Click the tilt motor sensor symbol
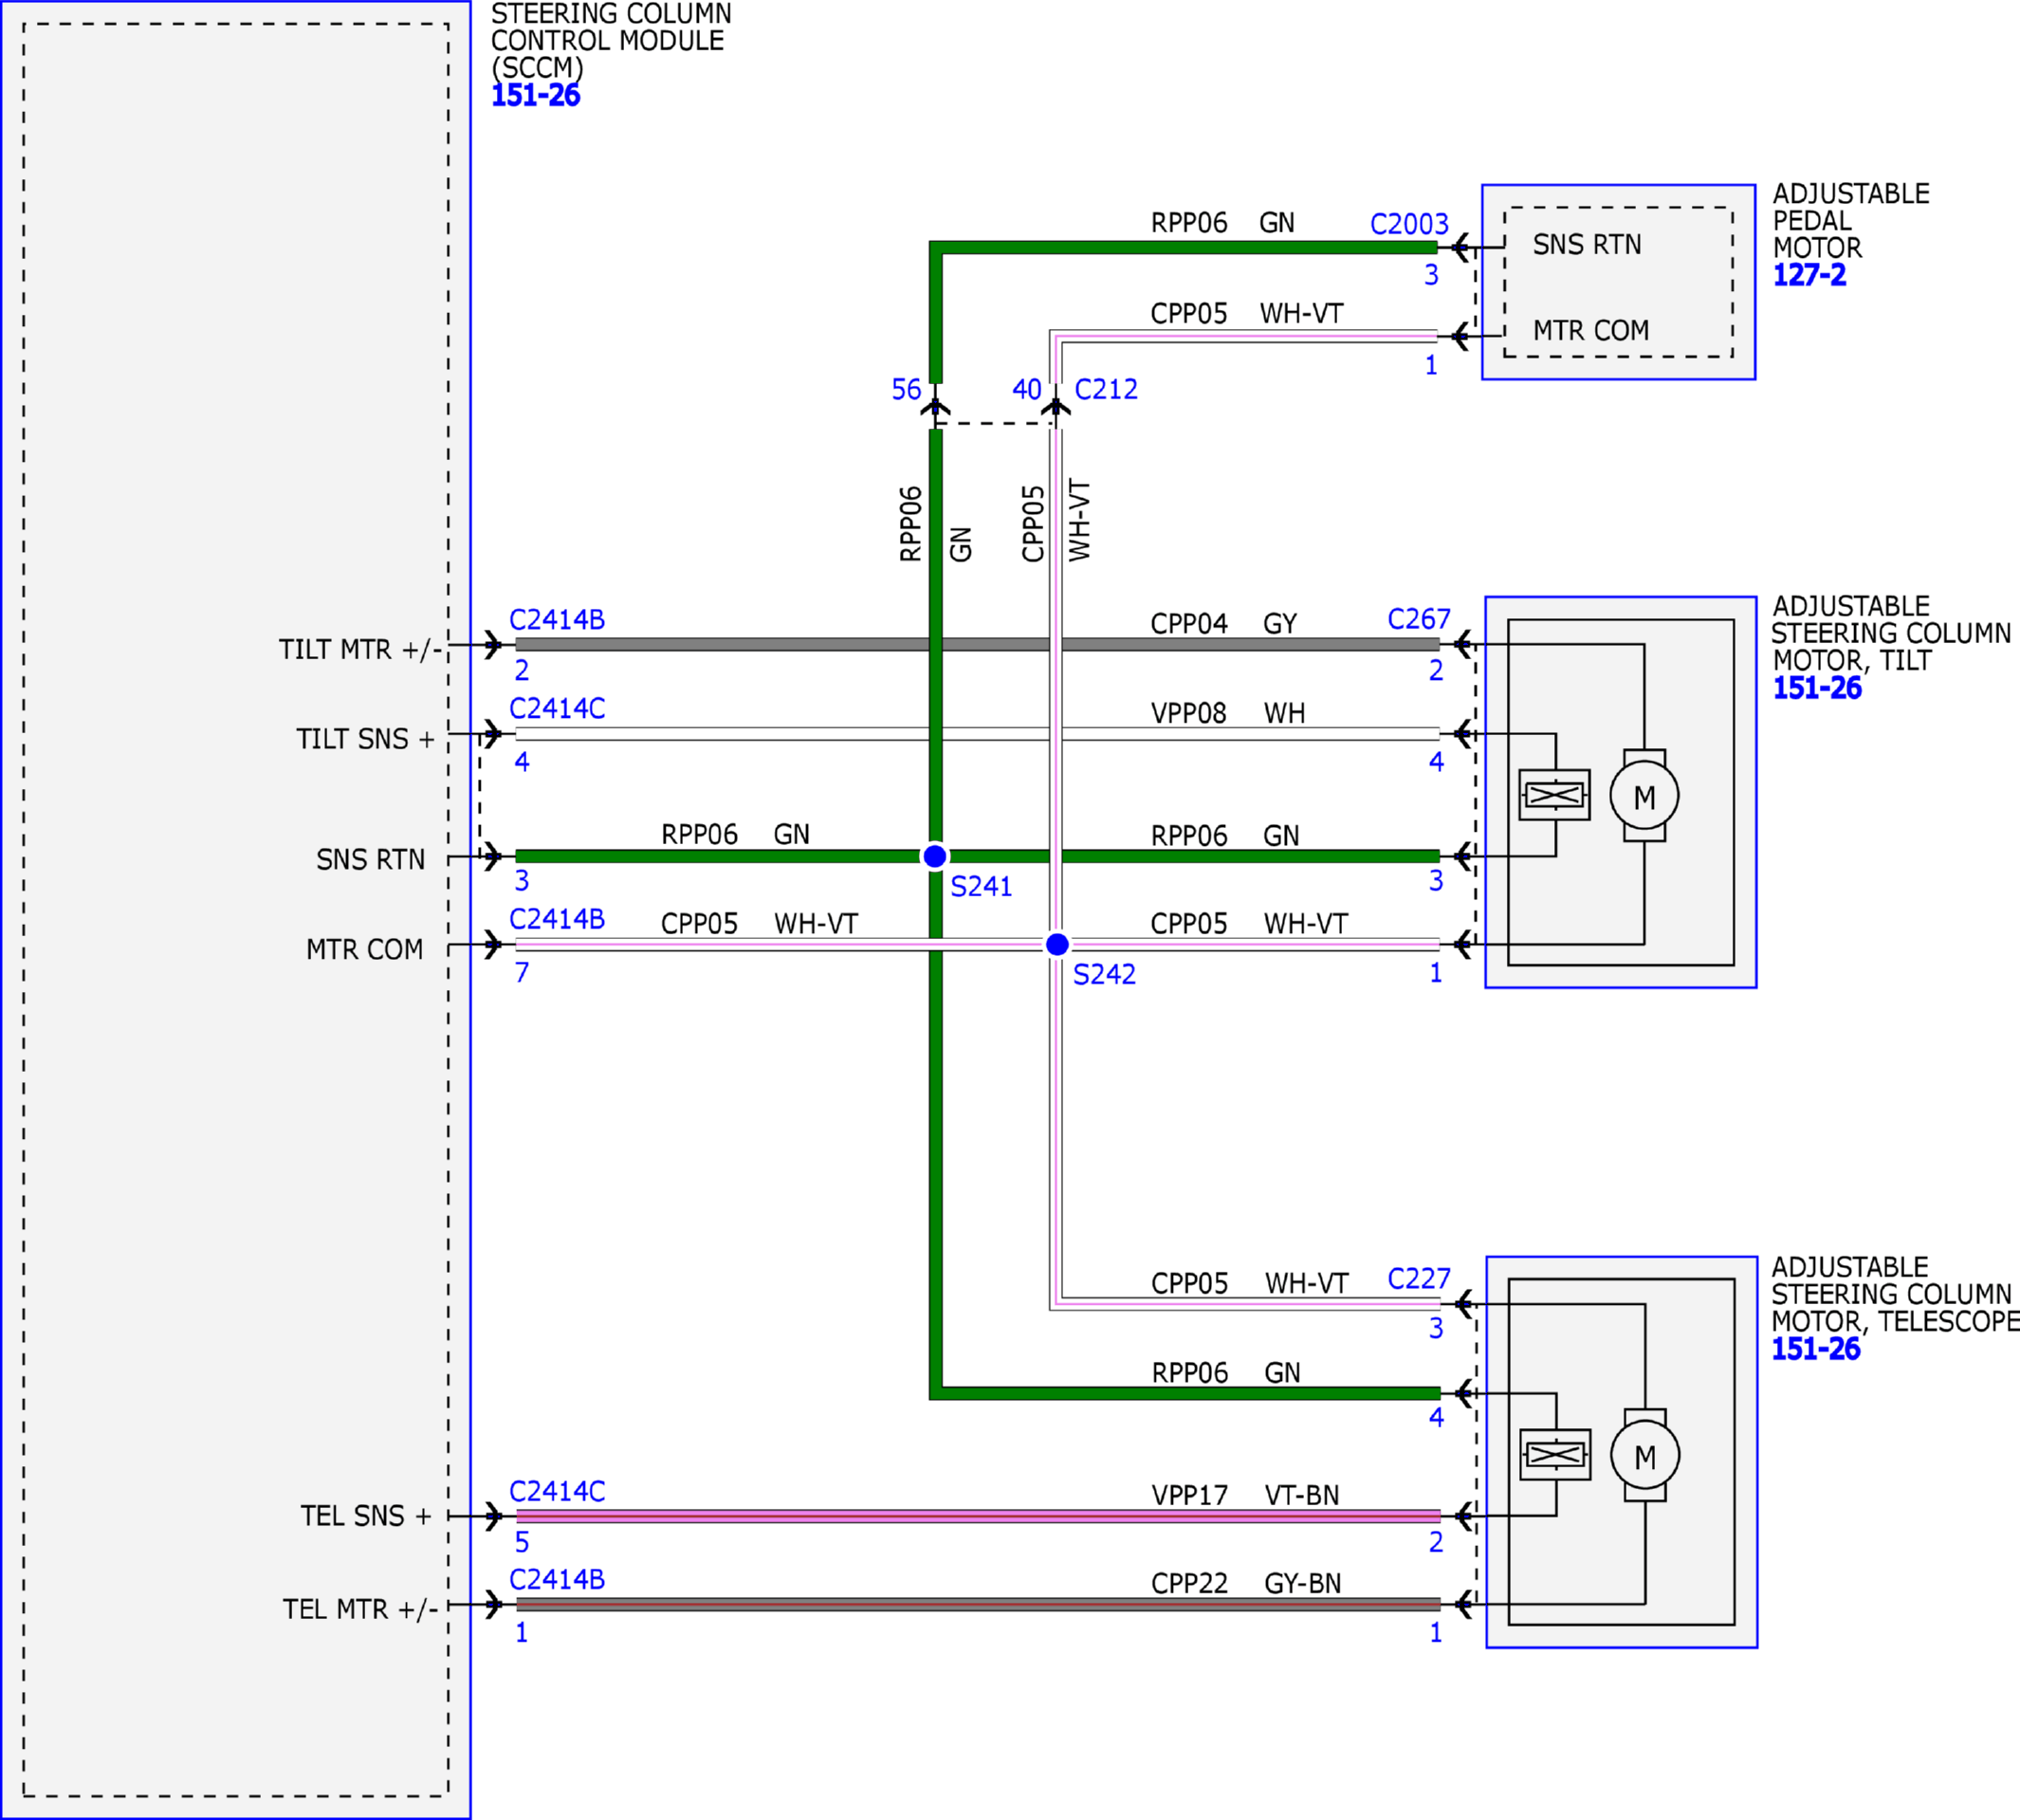2020x1820 pixels. (1554, 795)
